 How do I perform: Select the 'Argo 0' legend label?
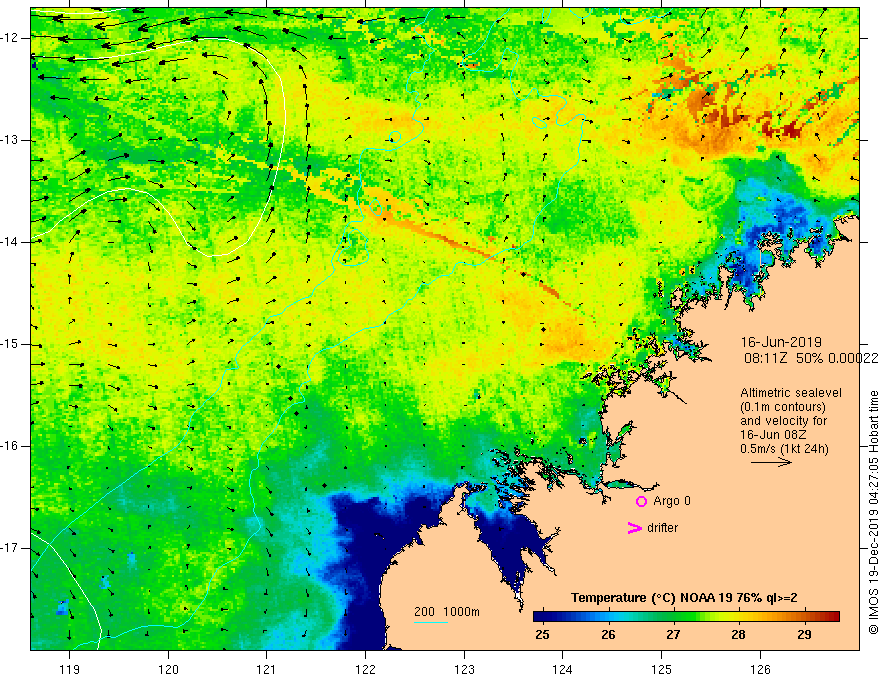[672, 501]
